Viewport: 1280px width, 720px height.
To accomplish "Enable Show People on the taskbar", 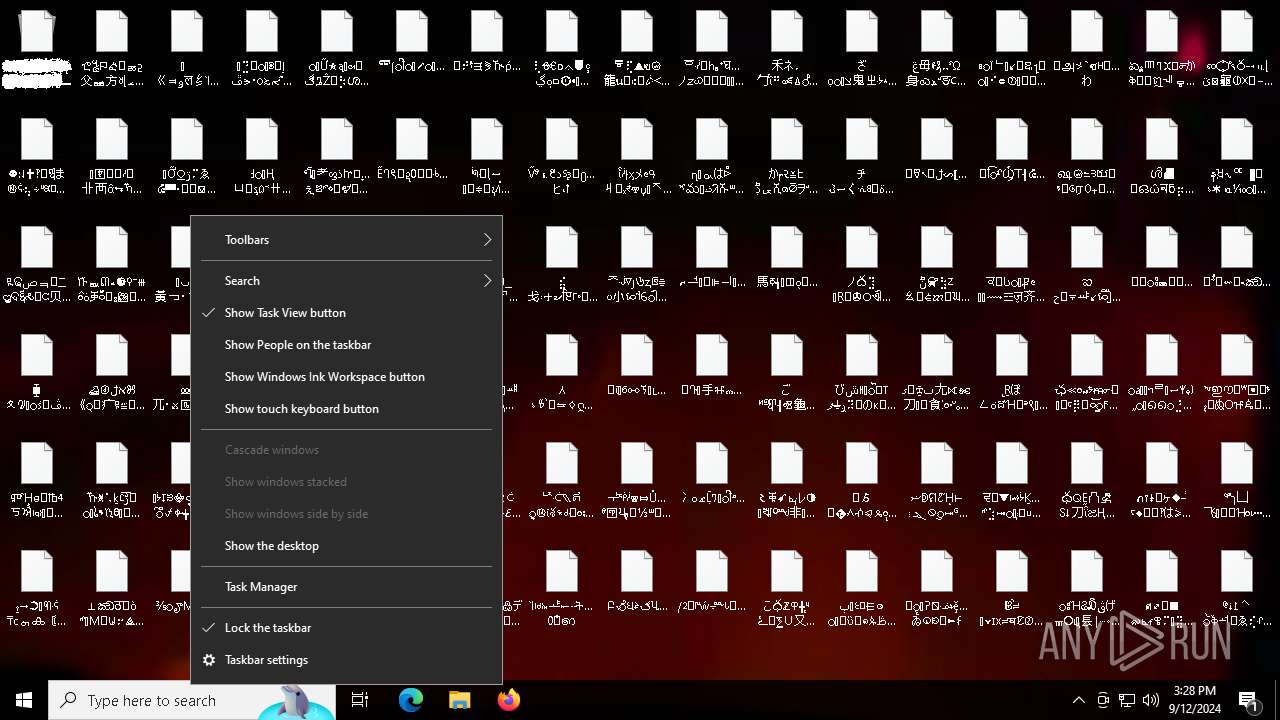I will coord(346,345).
